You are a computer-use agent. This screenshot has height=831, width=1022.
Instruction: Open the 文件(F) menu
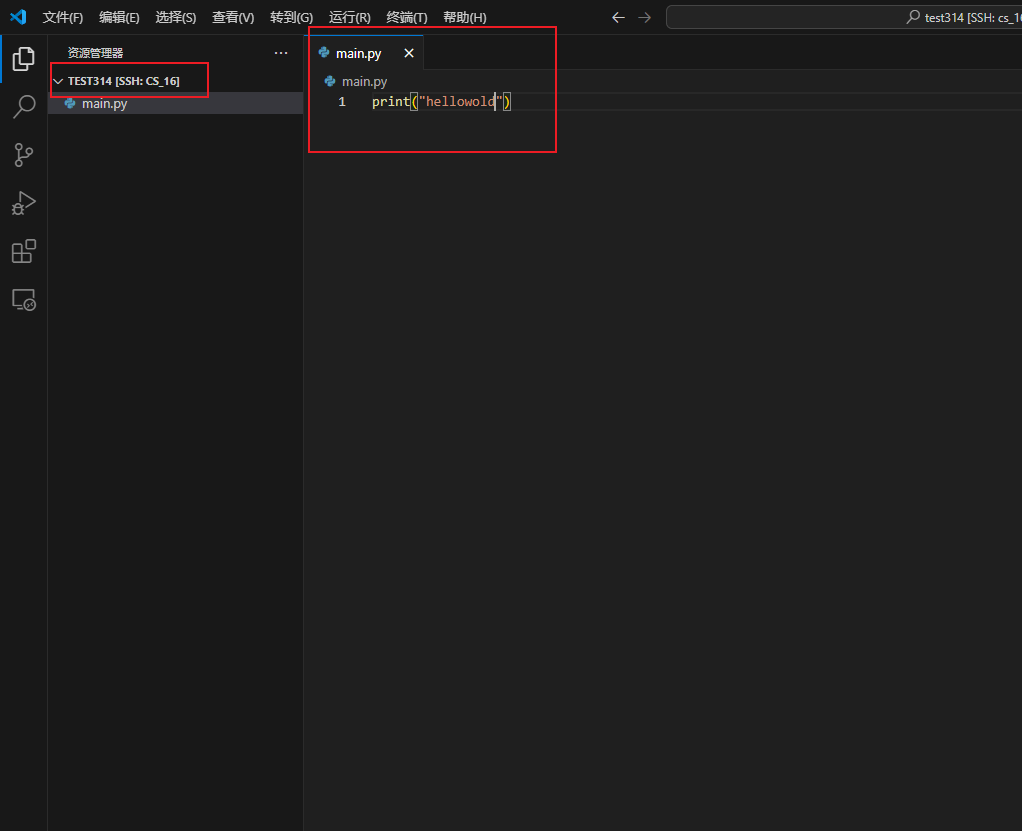[x=63, y=18]
